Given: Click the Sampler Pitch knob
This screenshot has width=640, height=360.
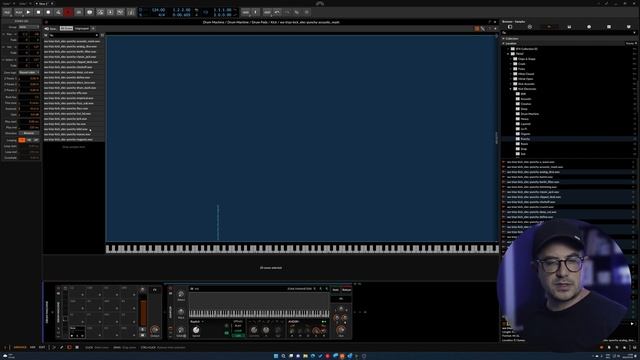Looking at the screenshot, I should (x=181, y=312).
